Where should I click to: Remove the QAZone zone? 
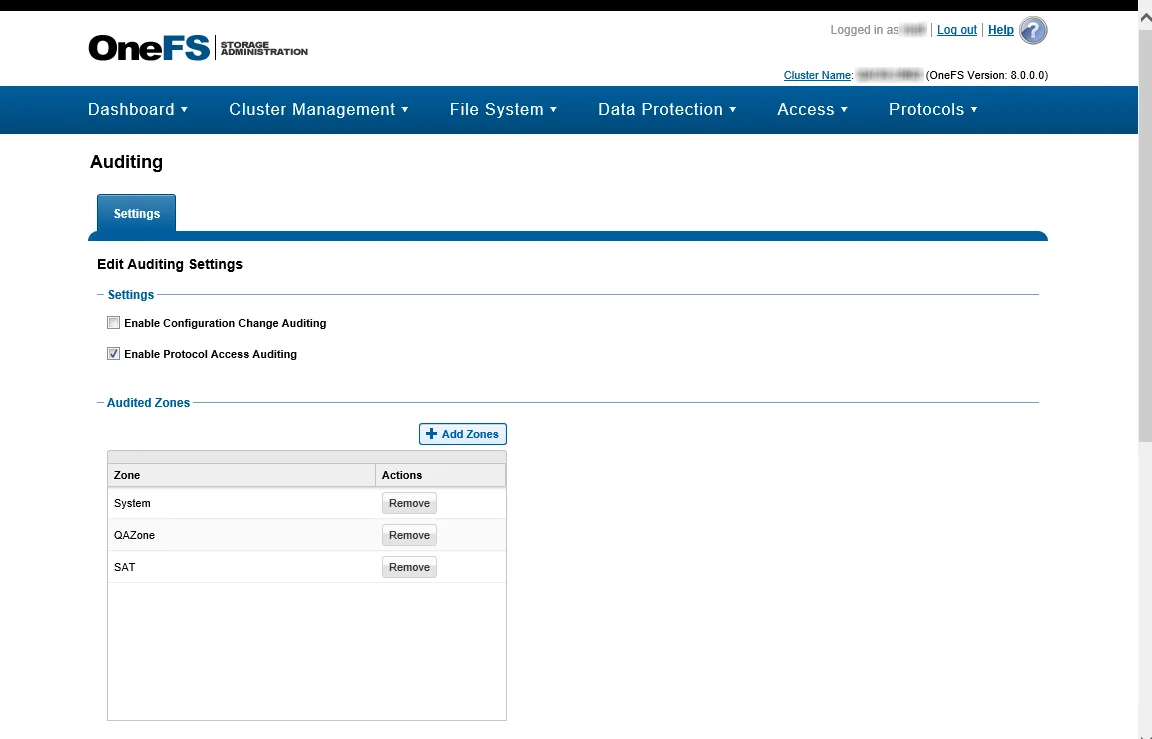click(409, 535)
